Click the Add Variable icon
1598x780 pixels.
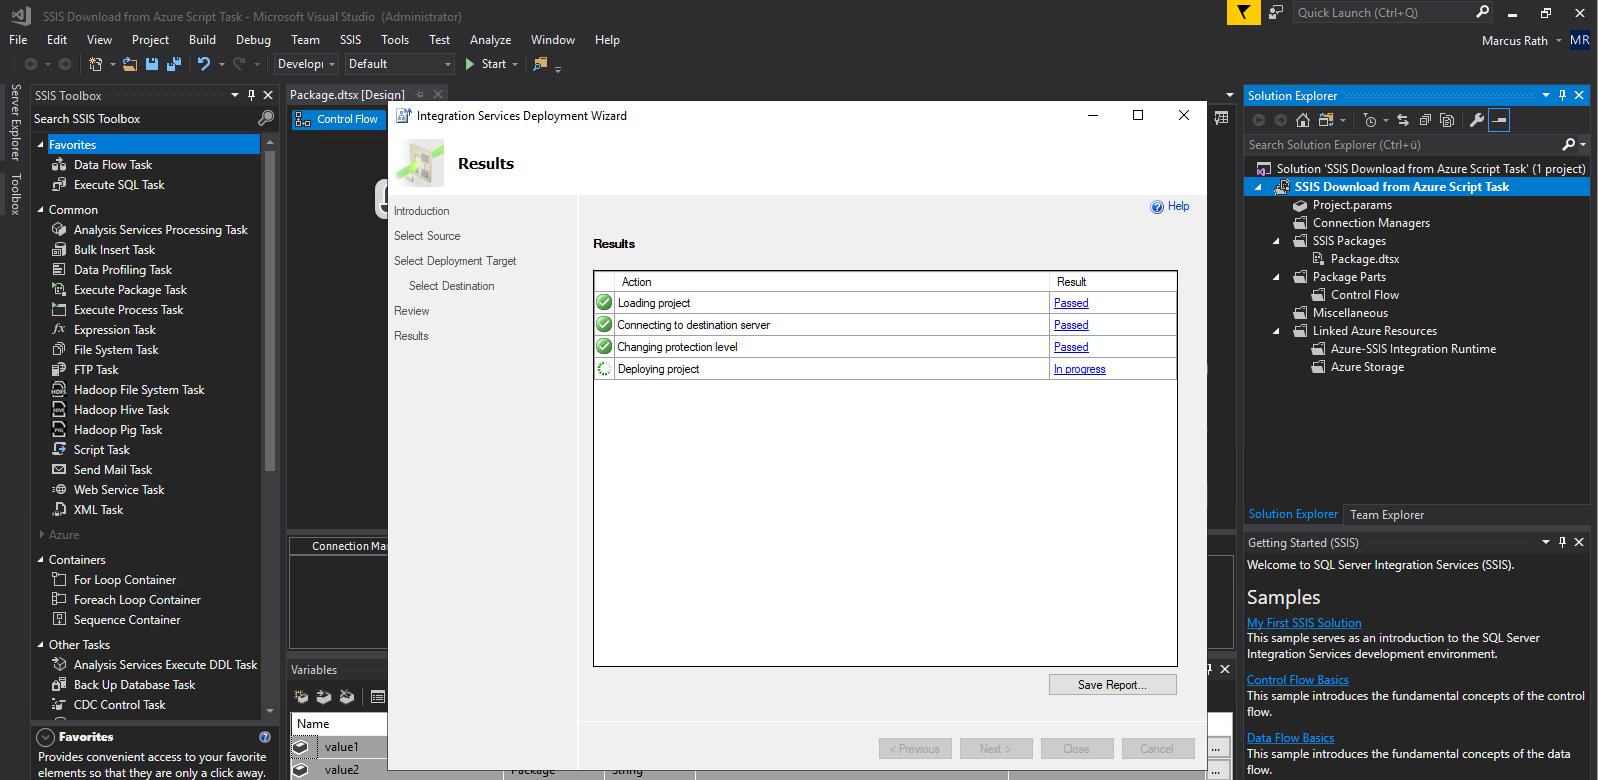click(x=301, y=697)
